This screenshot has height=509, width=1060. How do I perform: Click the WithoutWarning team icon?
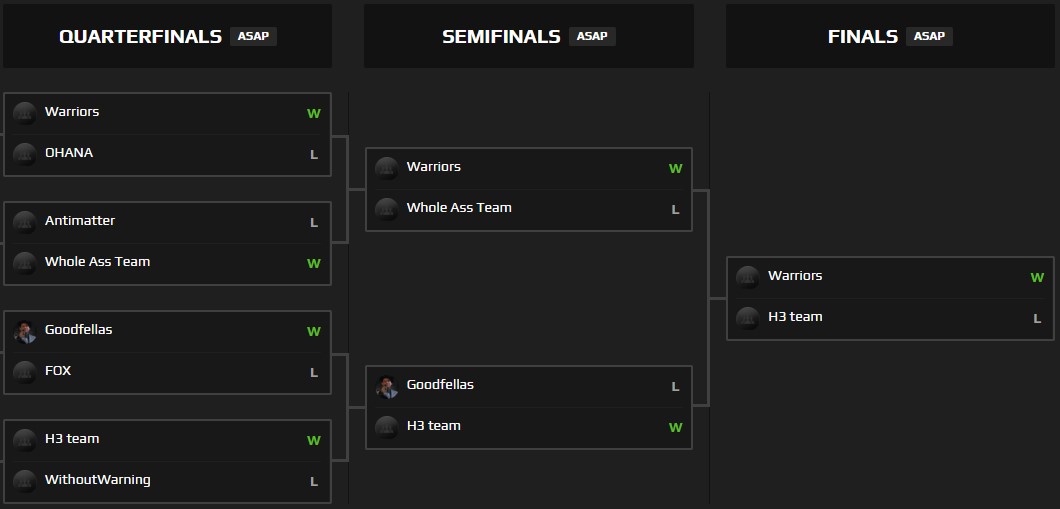[25, 481]
